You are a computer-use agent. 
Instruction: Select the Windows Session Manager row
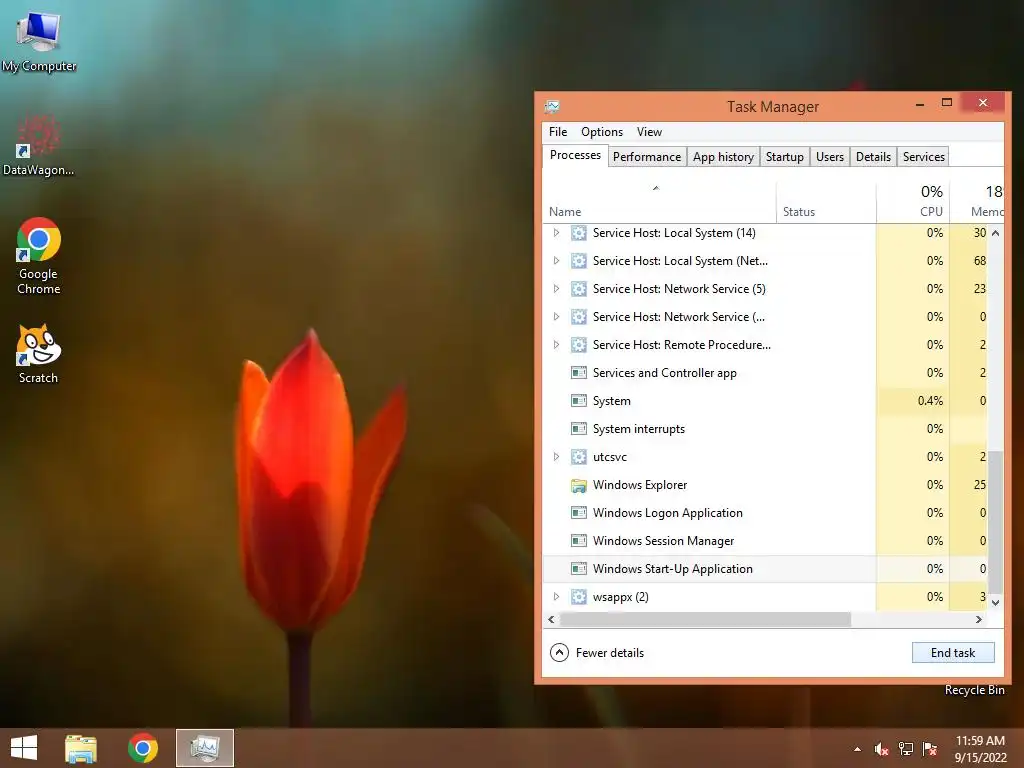[x=765, y=541]
